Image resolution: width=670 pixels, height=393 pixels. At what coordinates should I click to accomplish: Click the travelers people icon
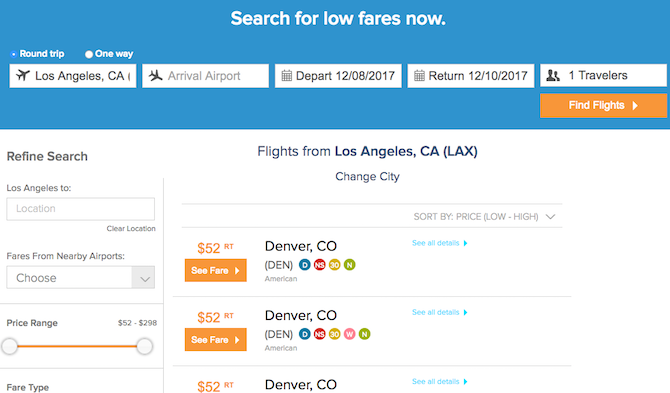pos(553,76)
